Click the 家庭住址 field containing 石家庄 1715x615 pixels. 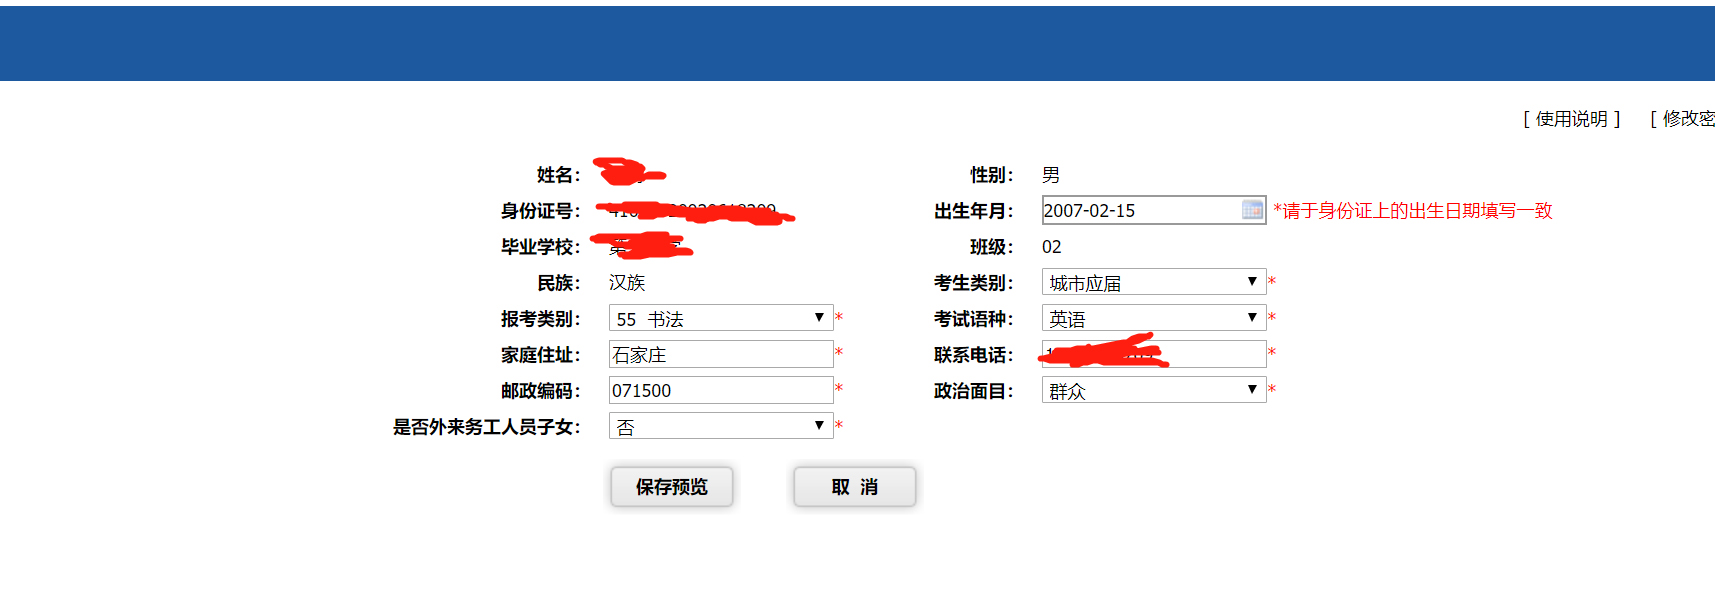[x=720, y=354]
